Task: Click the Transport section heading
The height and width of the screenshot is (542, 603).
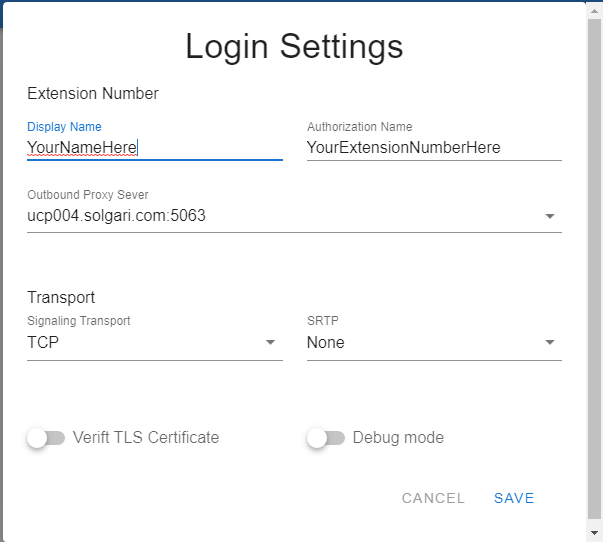Action: point(61,298)
